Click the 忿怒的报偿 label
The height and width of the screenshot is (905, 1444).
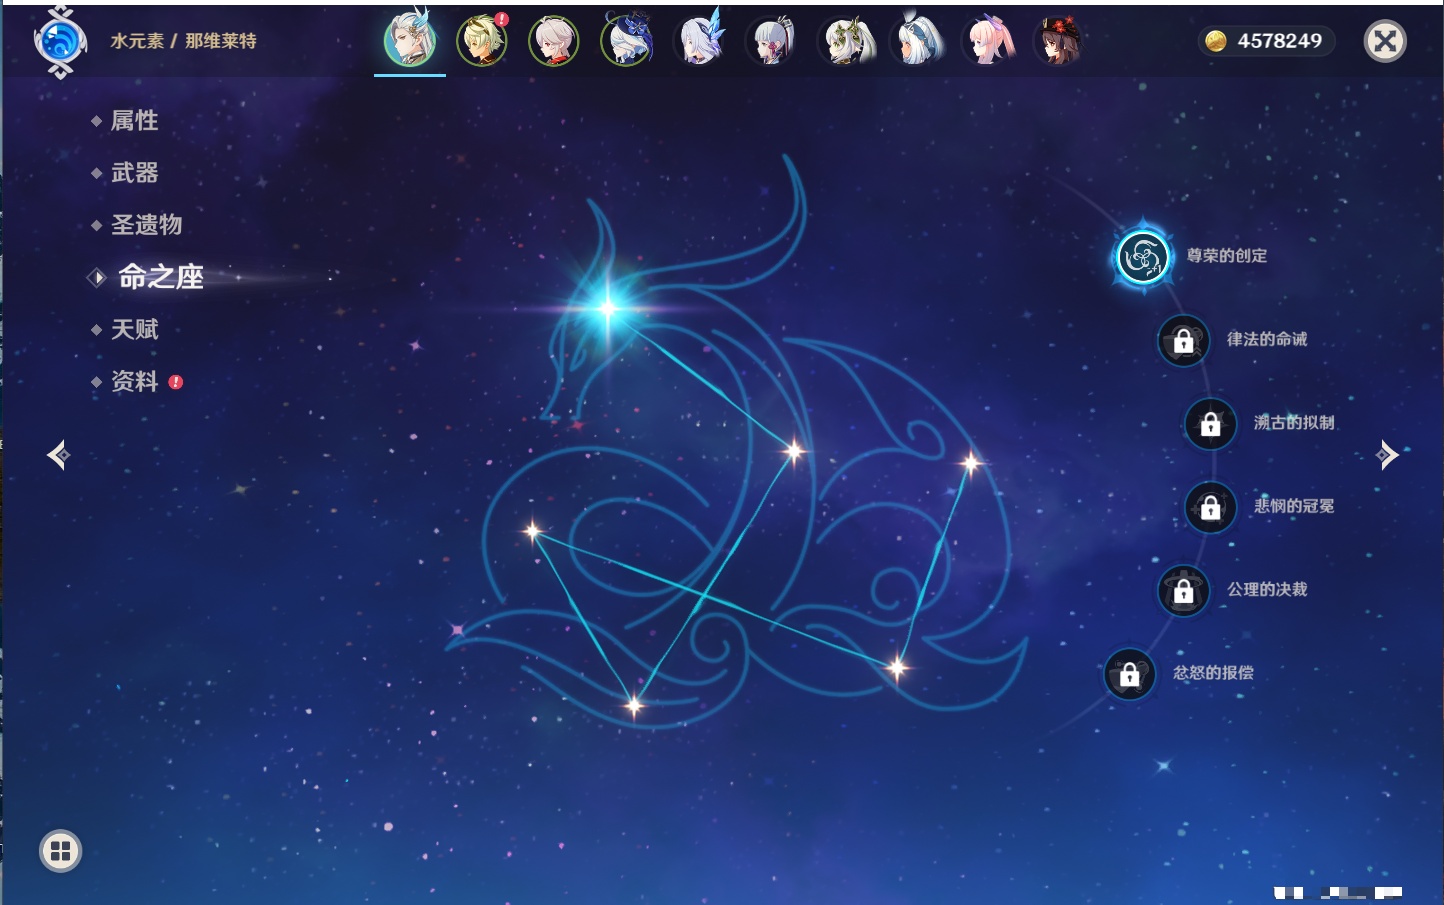coord(1213,673)
